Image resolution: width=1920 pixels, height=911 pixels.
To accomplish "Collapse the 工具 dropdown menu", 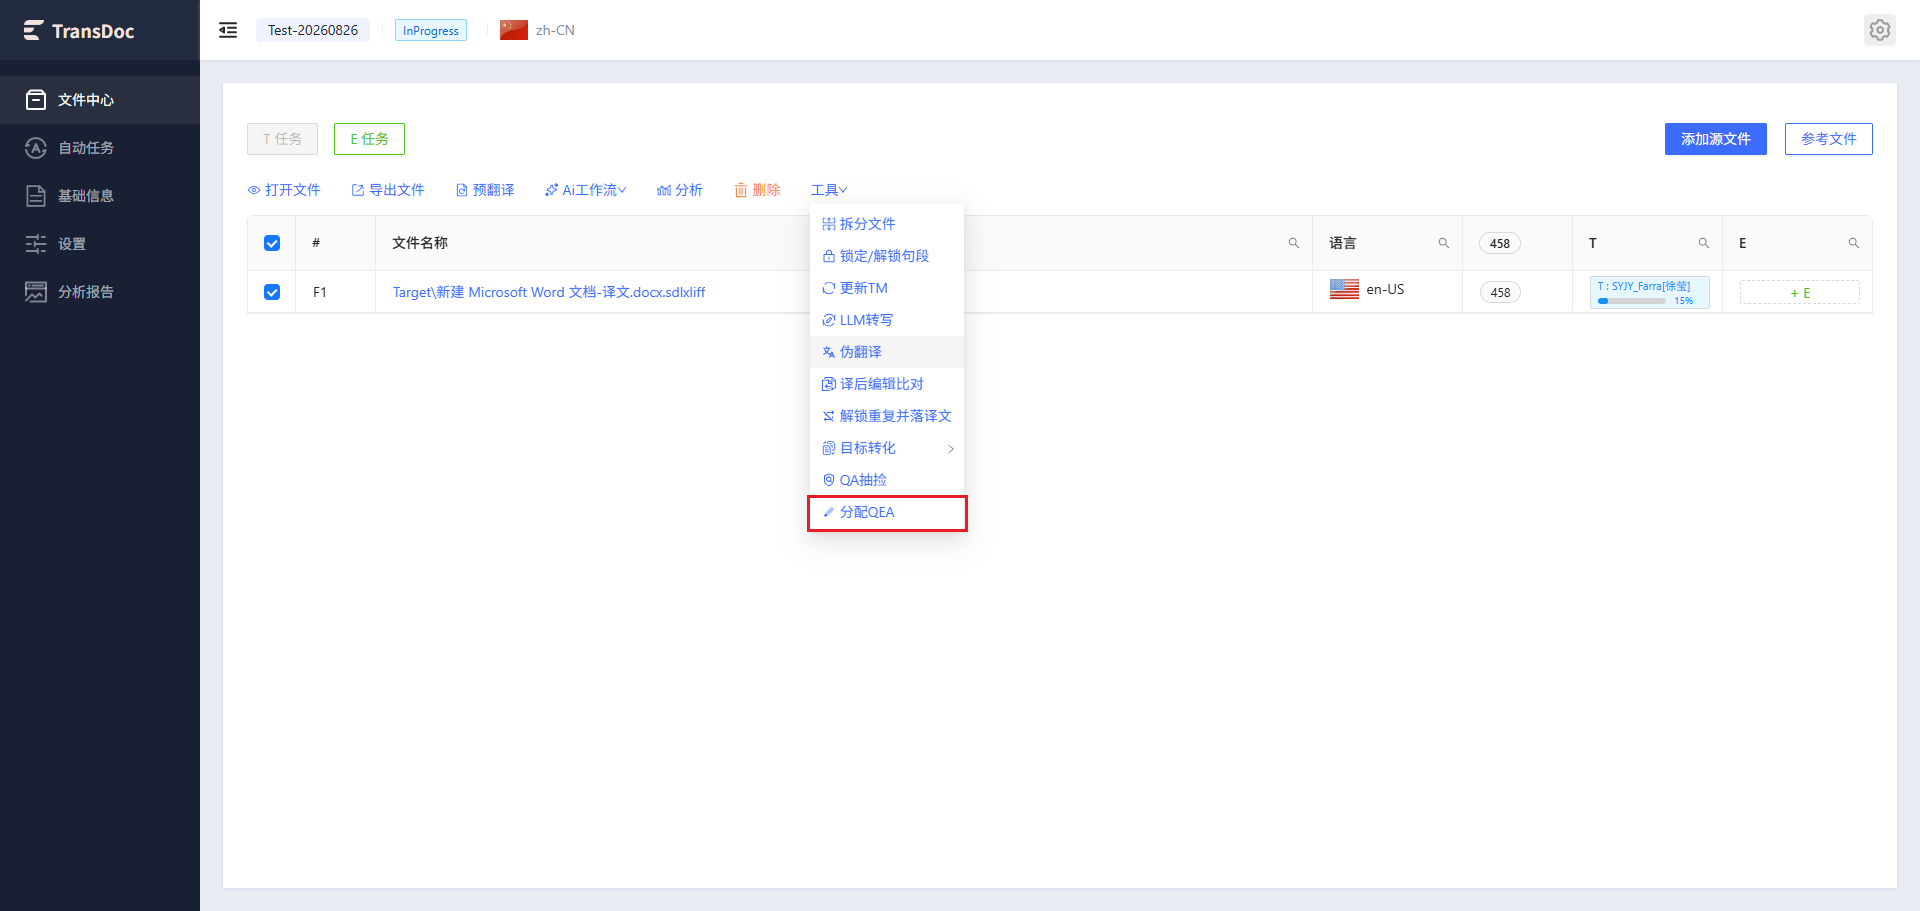I will (x=829, y=190).
